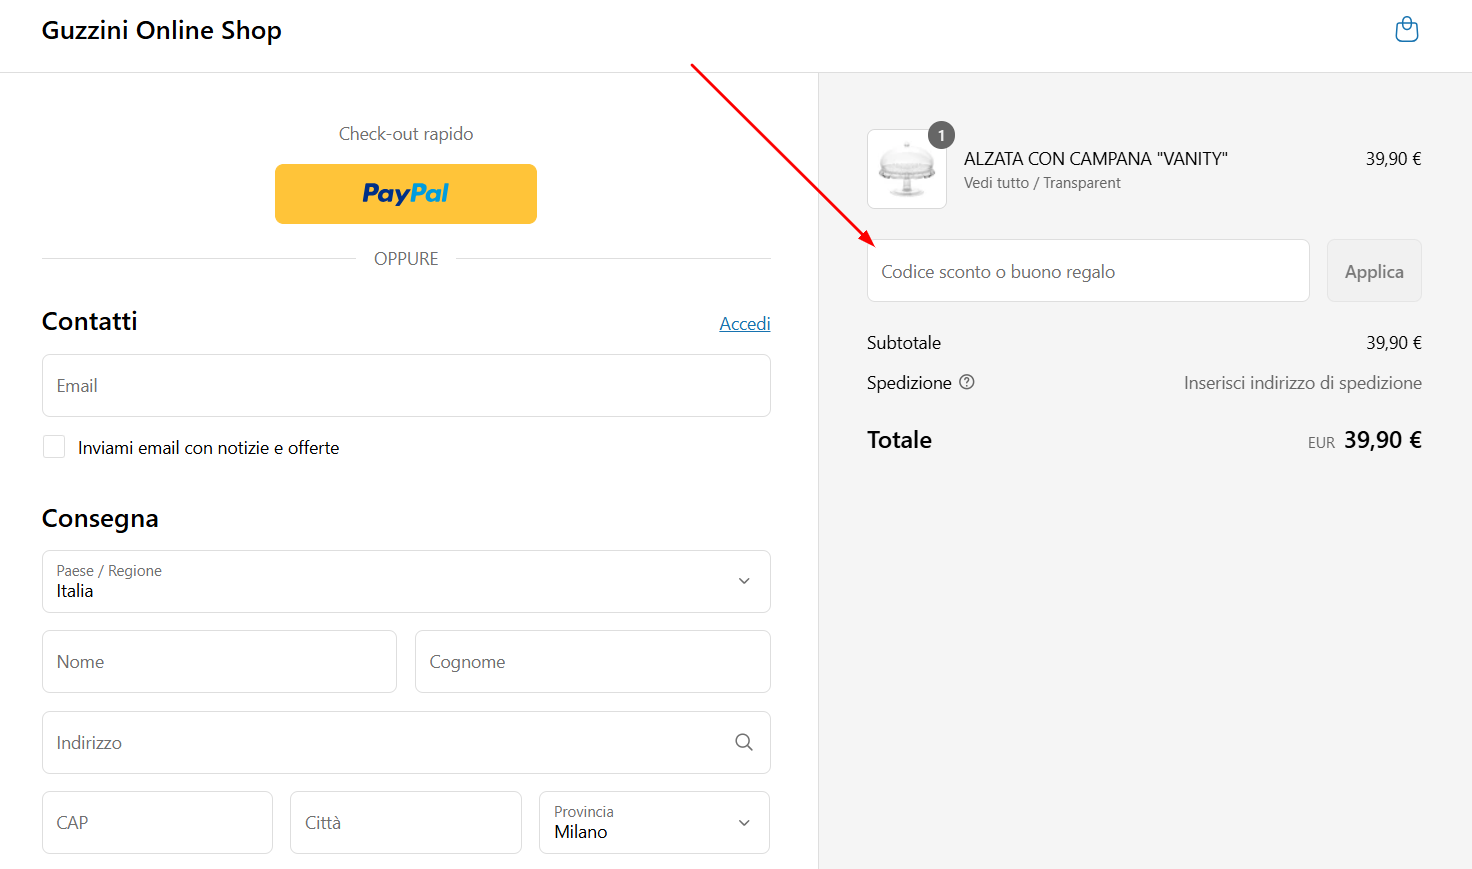Click the discount code or gift card field
1472x869 pixels.
click(x=1087, y=271)
